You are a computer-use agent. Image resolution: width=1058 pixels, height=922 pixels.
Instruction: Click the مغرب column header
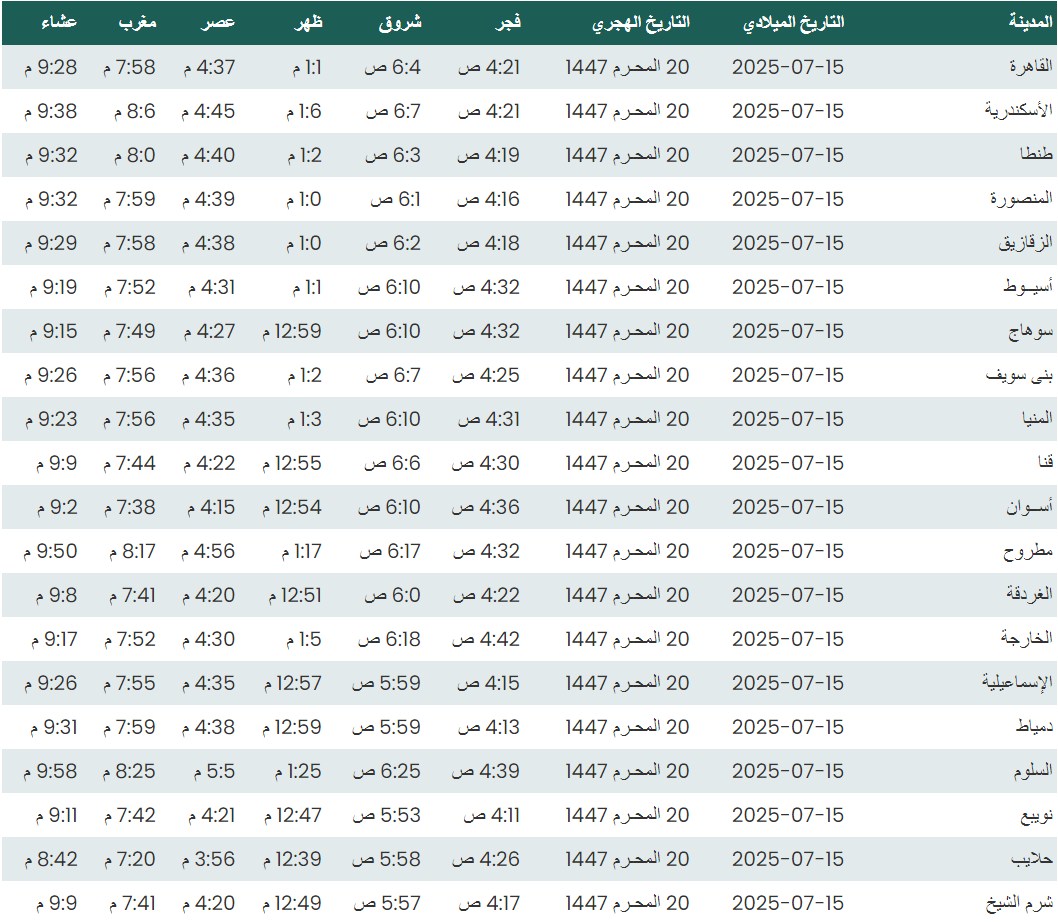point(138,22)
